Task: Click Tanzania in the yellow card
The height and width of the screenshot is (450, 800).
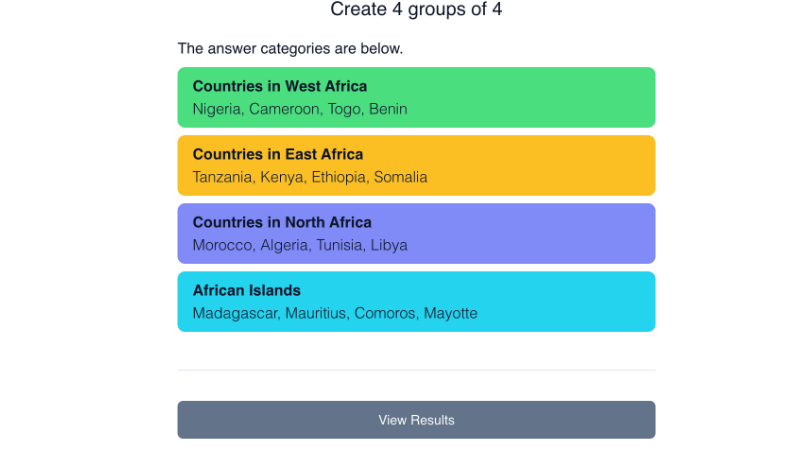Action: [x=222, y=177]
